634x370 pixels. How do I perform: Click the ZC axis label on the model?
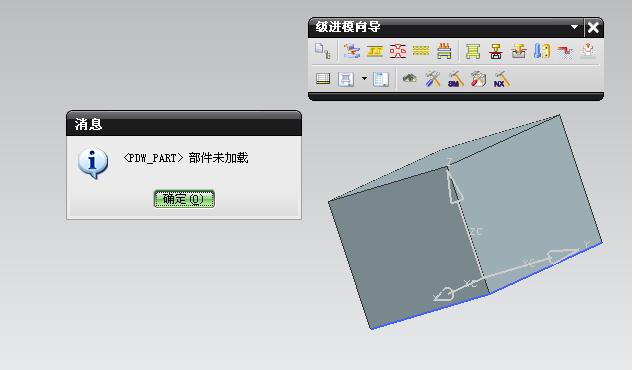tap(476, 232)
